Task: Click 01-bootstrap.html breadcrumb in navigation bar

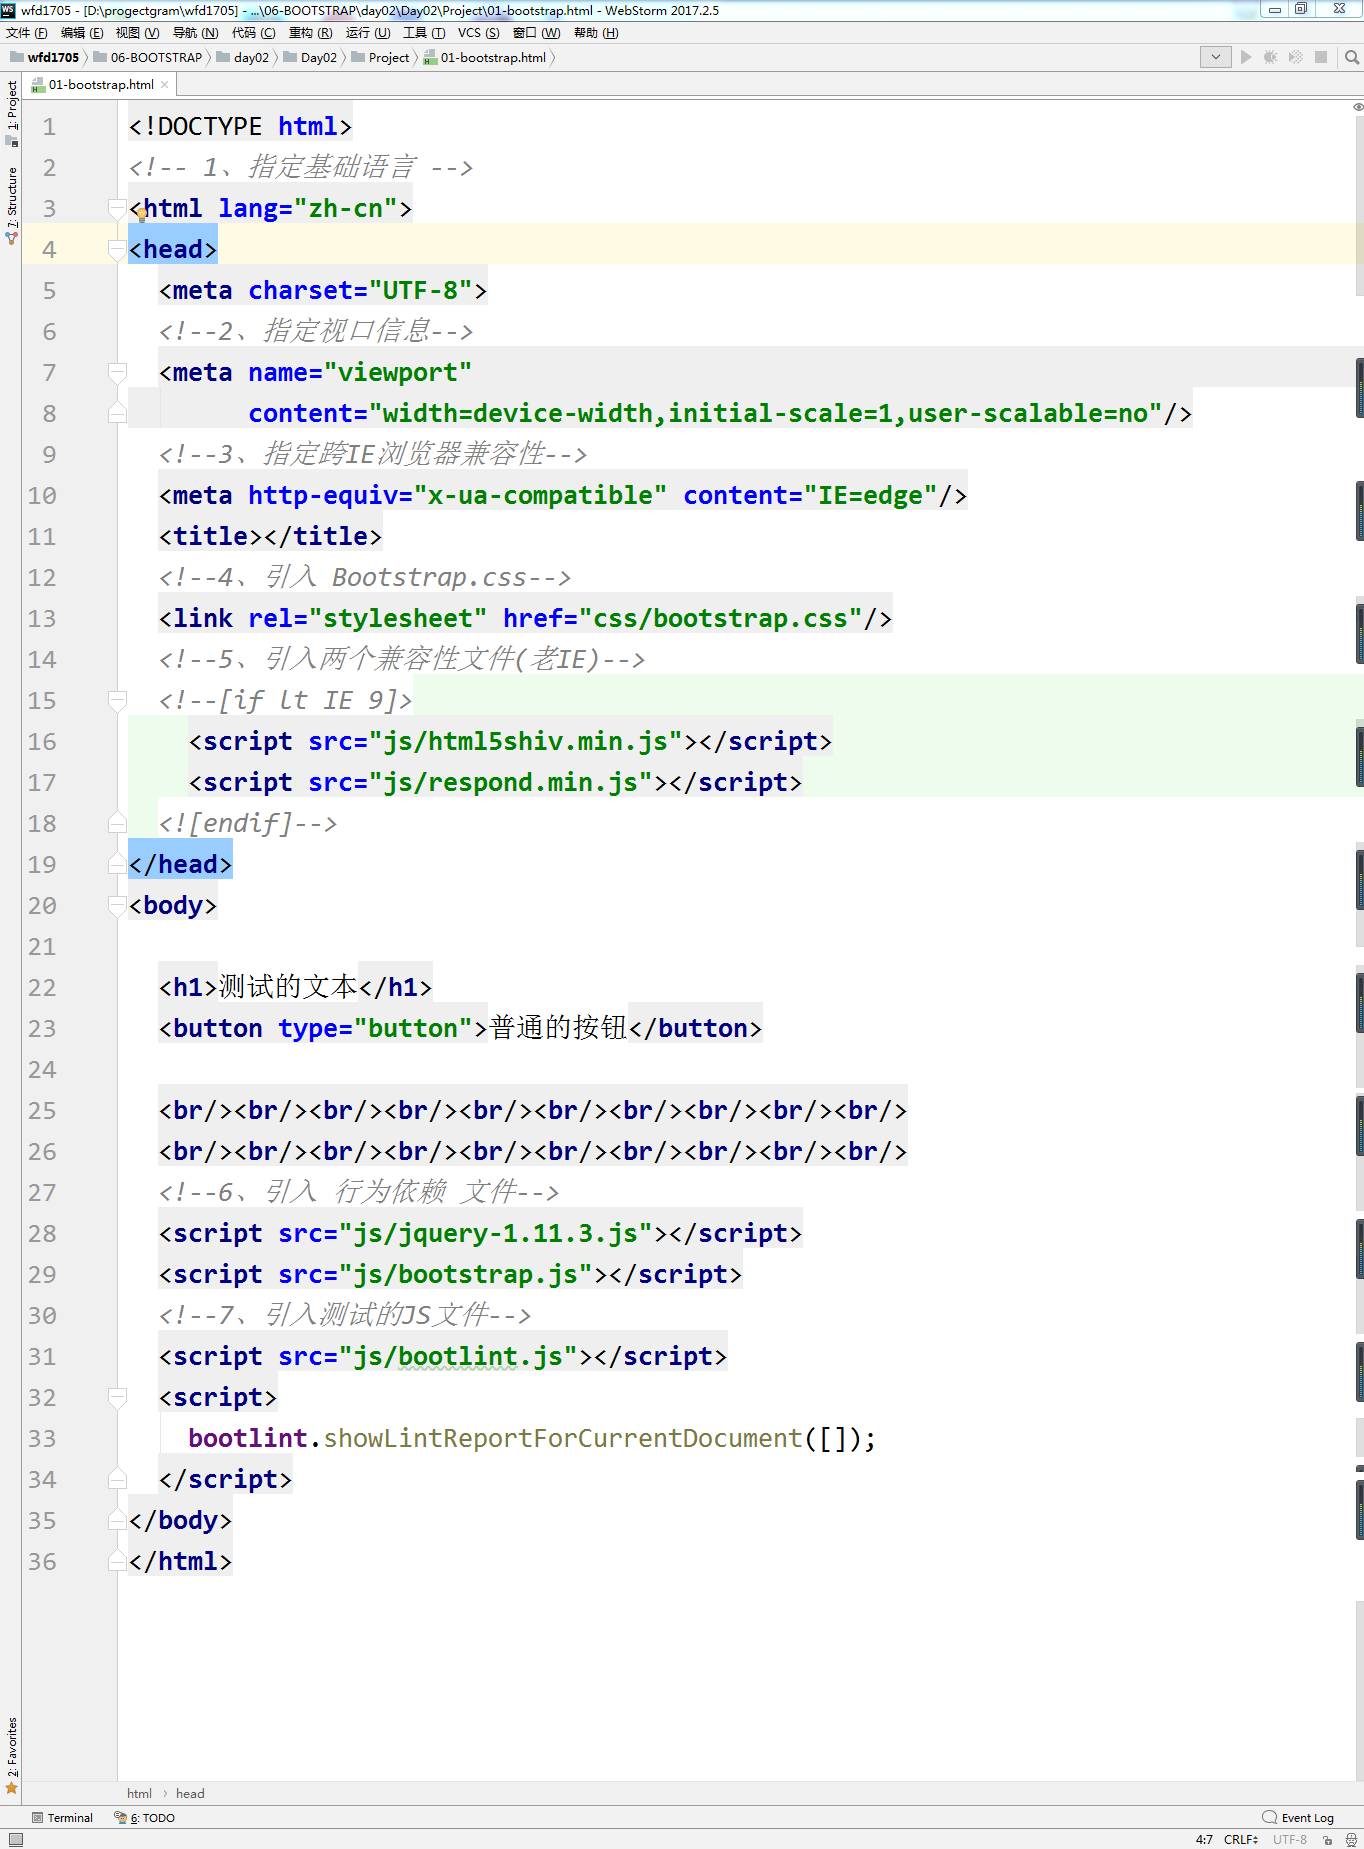Action: 485,58
